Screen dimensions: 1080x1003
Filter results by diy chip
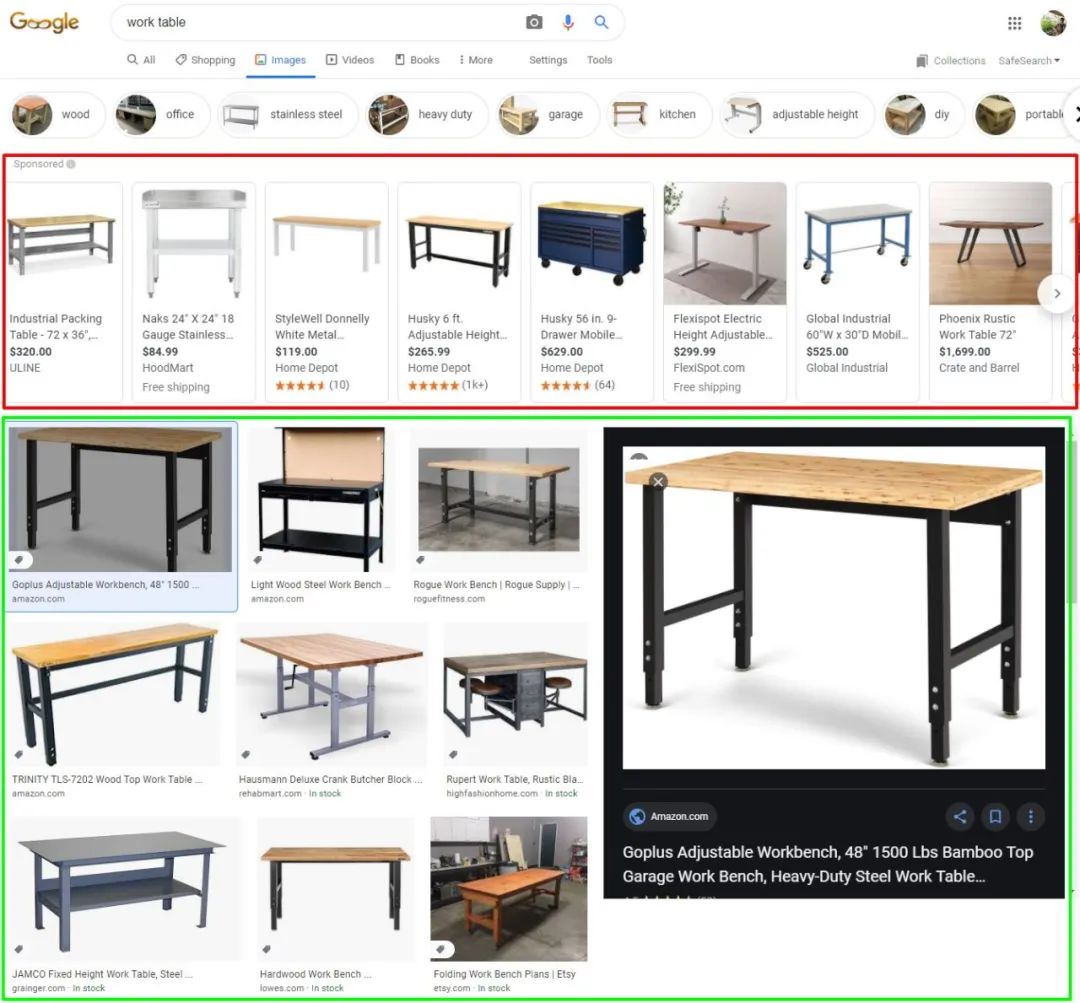[x=924, y=114]
